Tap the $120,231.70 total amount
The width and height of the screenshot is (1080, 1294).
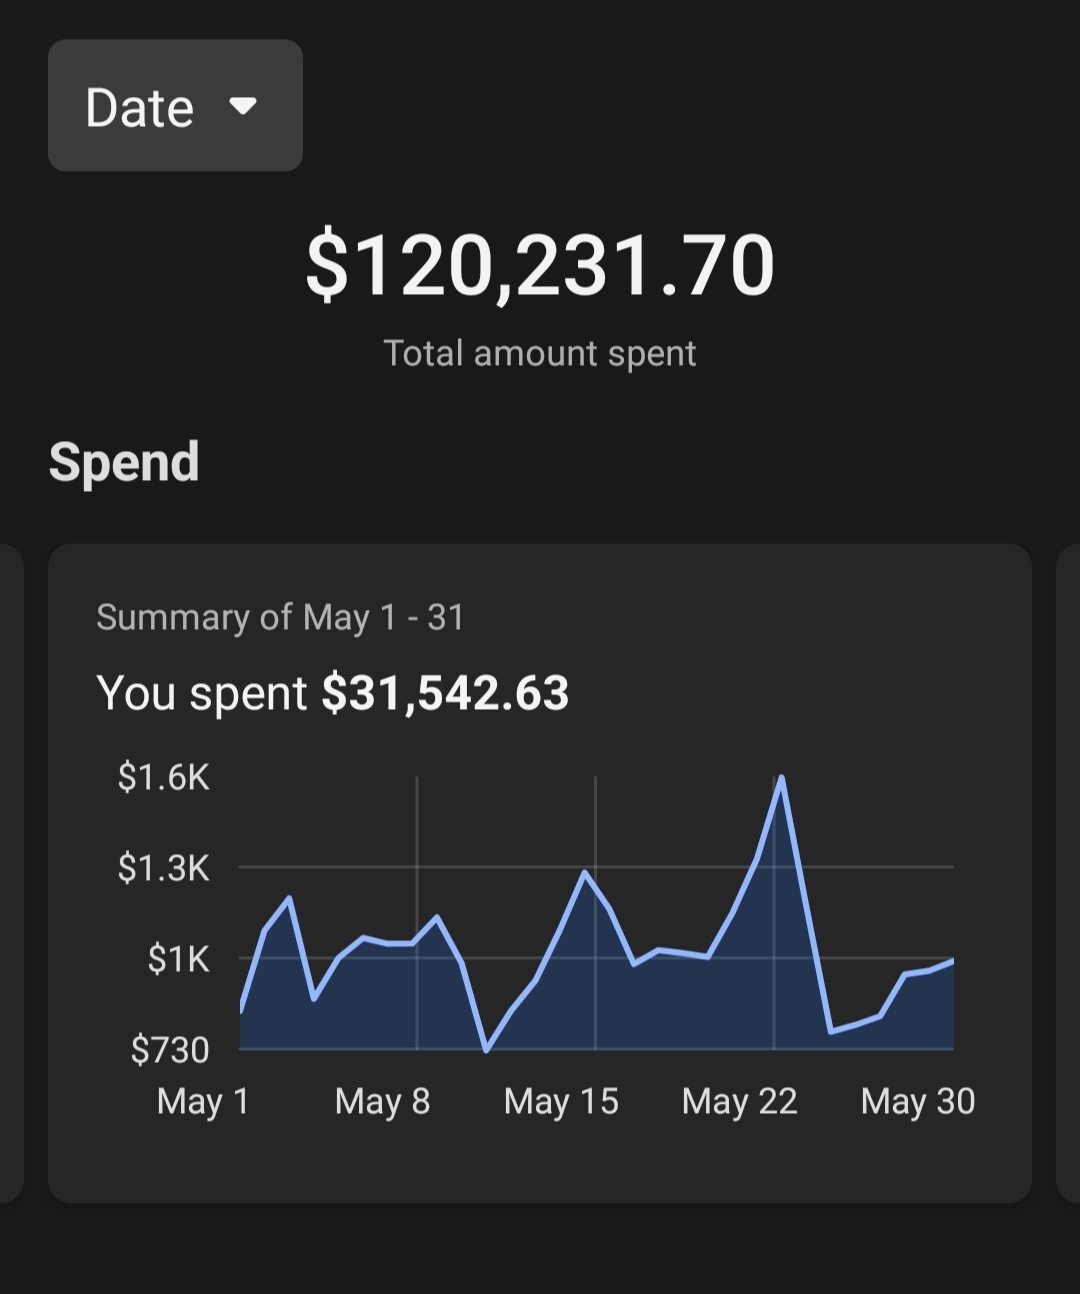[540, 266]
